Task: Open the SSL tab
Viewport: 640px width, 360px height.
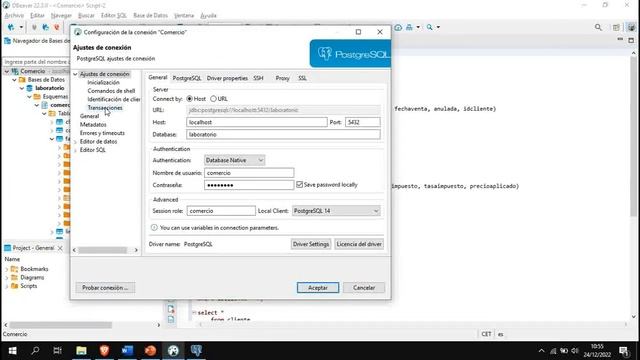Action: click(x=302, y=78)
